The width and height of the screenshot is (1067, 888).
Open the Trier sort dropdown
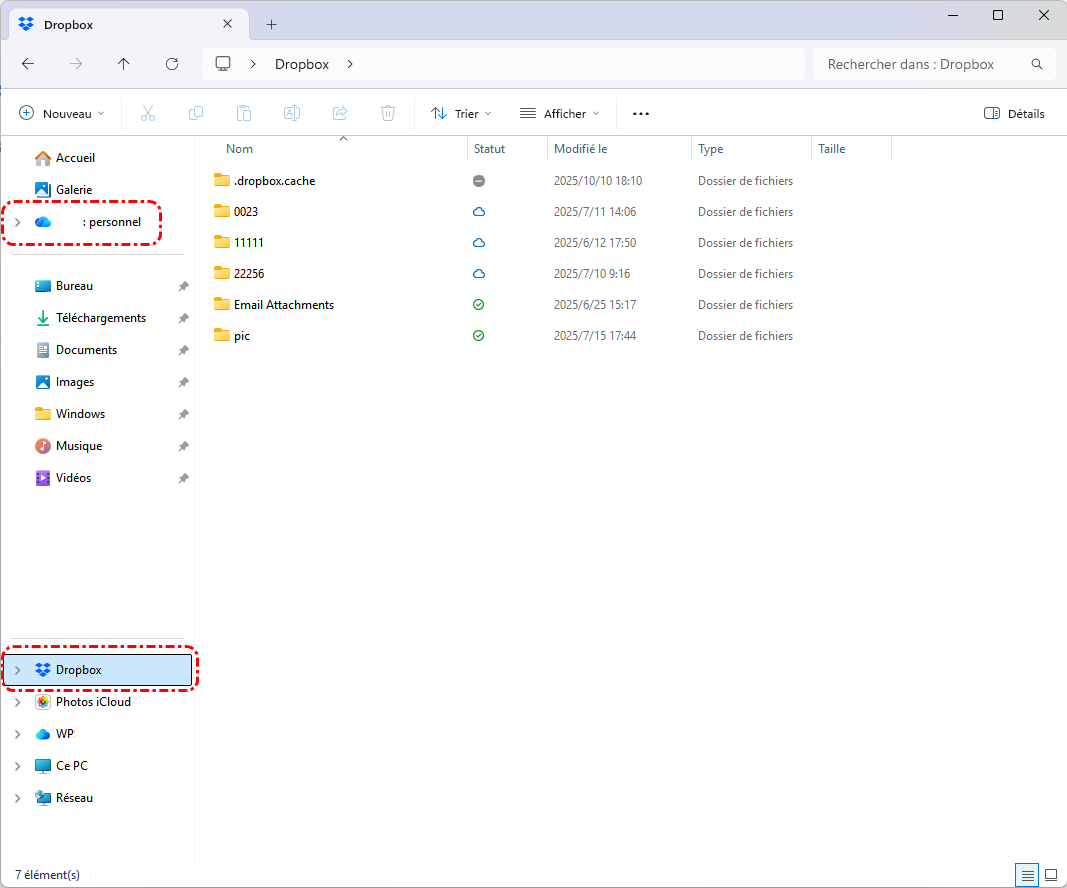(461, 113)
